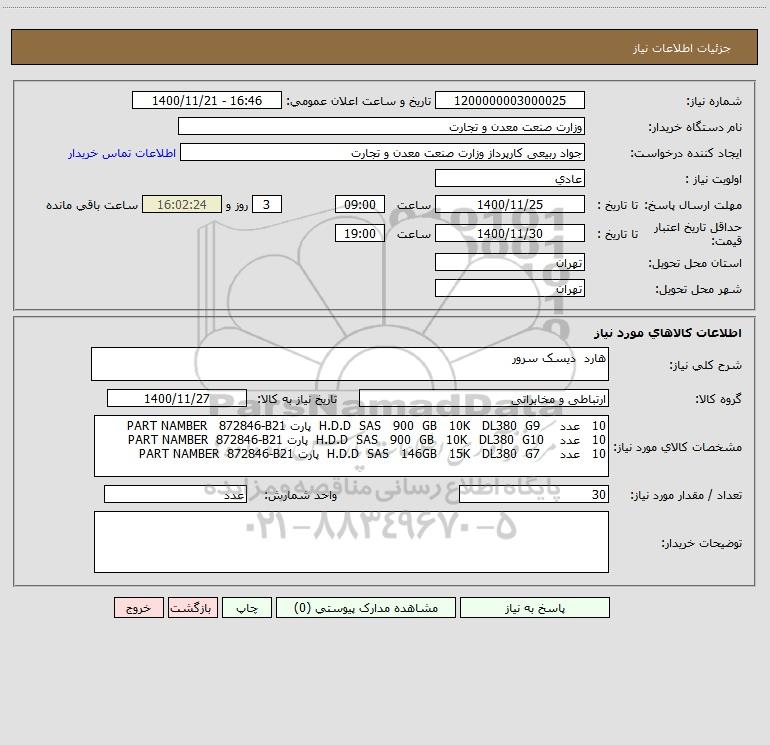Image resolution: width=770 pixels, height=745 pixels.
Task: Click the remaining days field showing 3
Action: (x=267, y=204)
